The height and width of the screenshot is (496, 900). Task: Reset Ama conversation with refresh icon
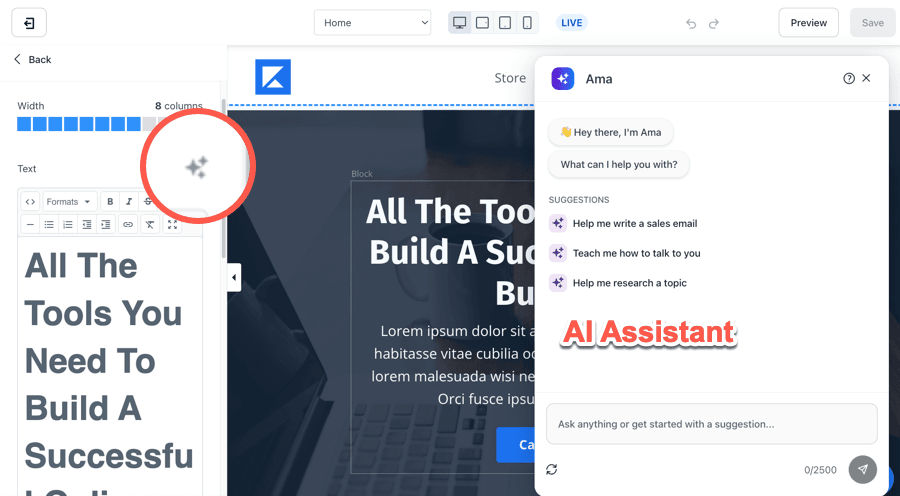point(552,470)
